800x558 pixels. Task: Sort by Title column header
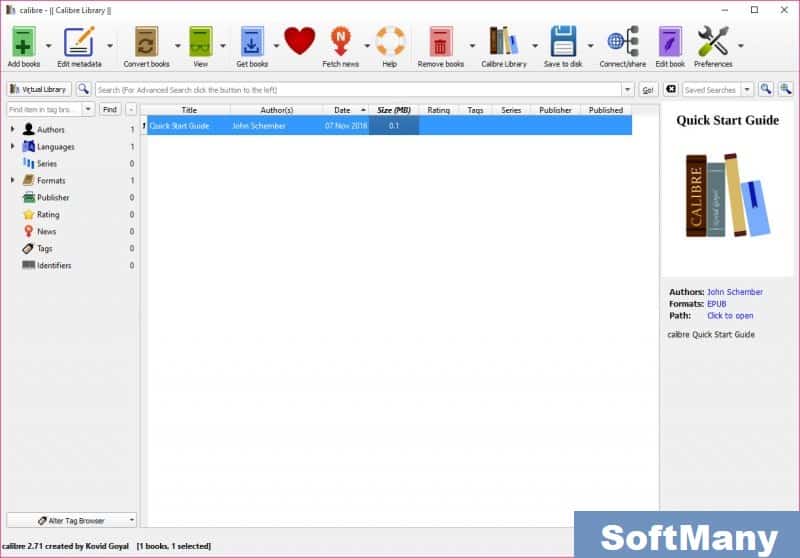click(189, 110)
